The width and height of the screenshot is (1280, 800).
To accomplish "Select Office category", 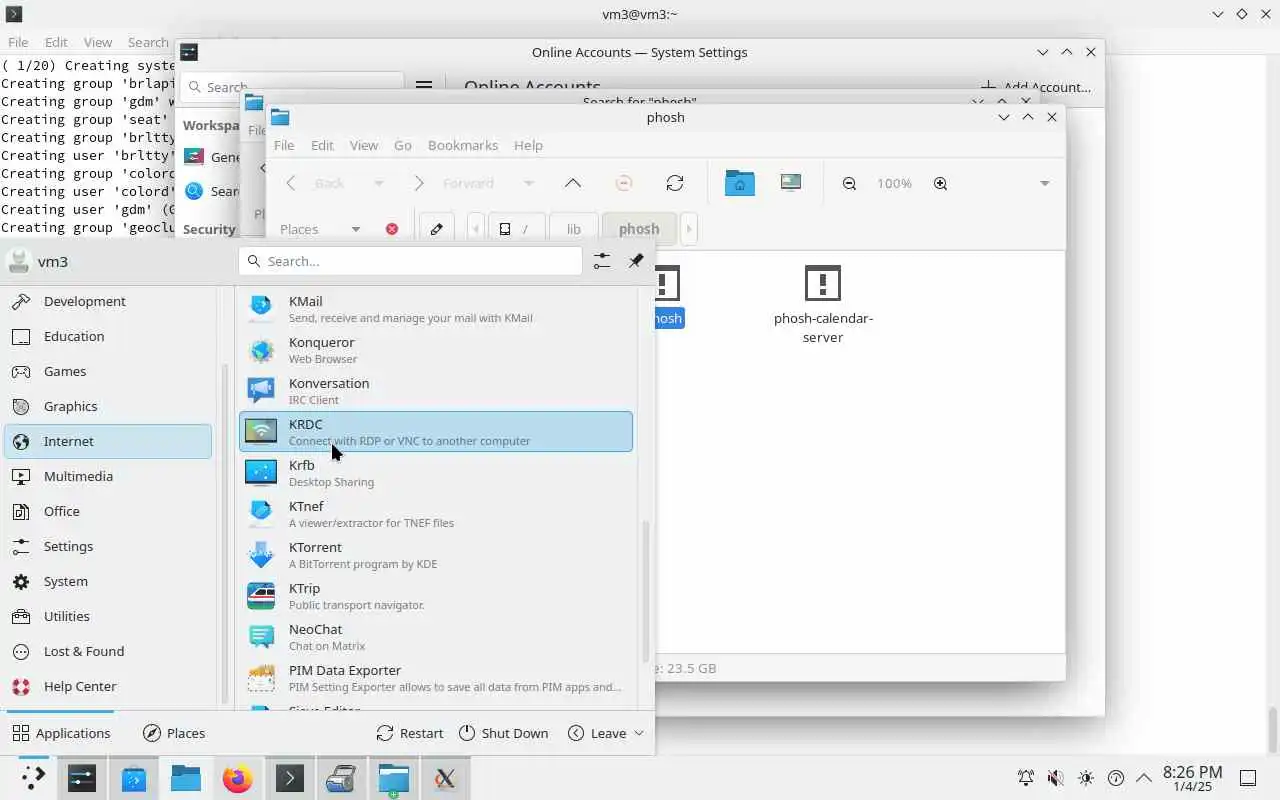I will [x=108, y=511].
